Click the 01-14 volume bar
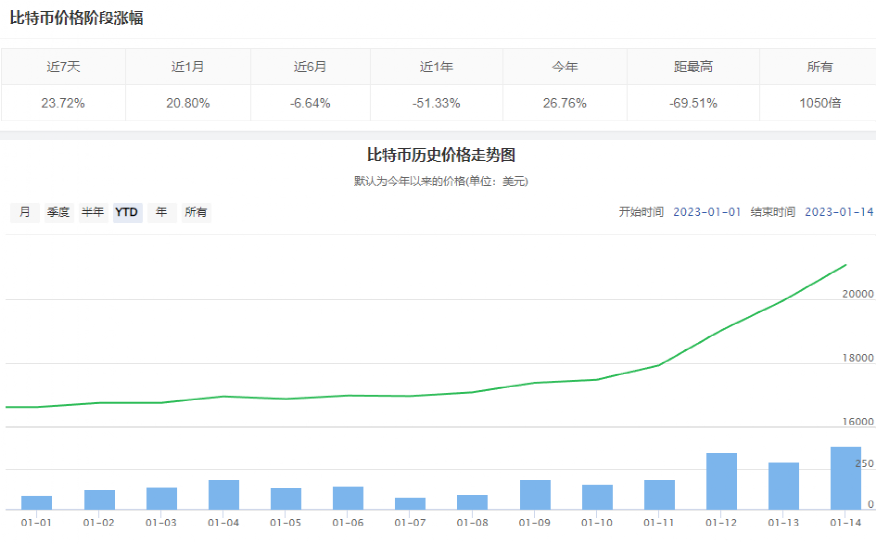Image resolution: width=876 pixels, height=545 pixels. coord(846,478)
